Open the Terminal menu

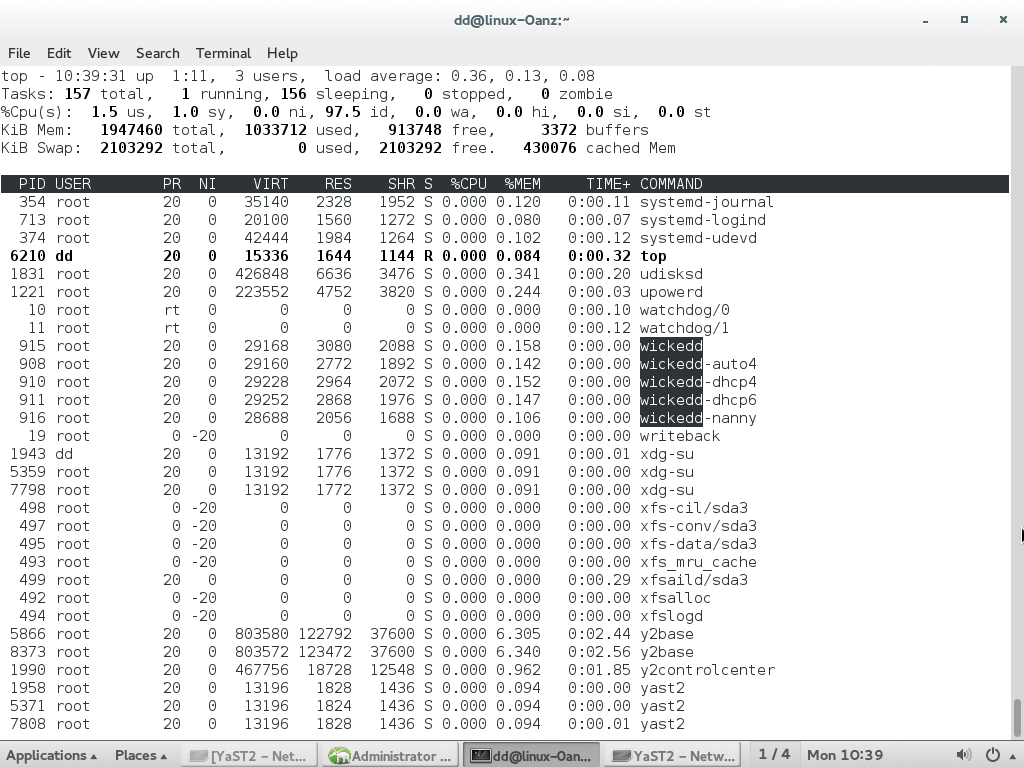tap(223, 53)
